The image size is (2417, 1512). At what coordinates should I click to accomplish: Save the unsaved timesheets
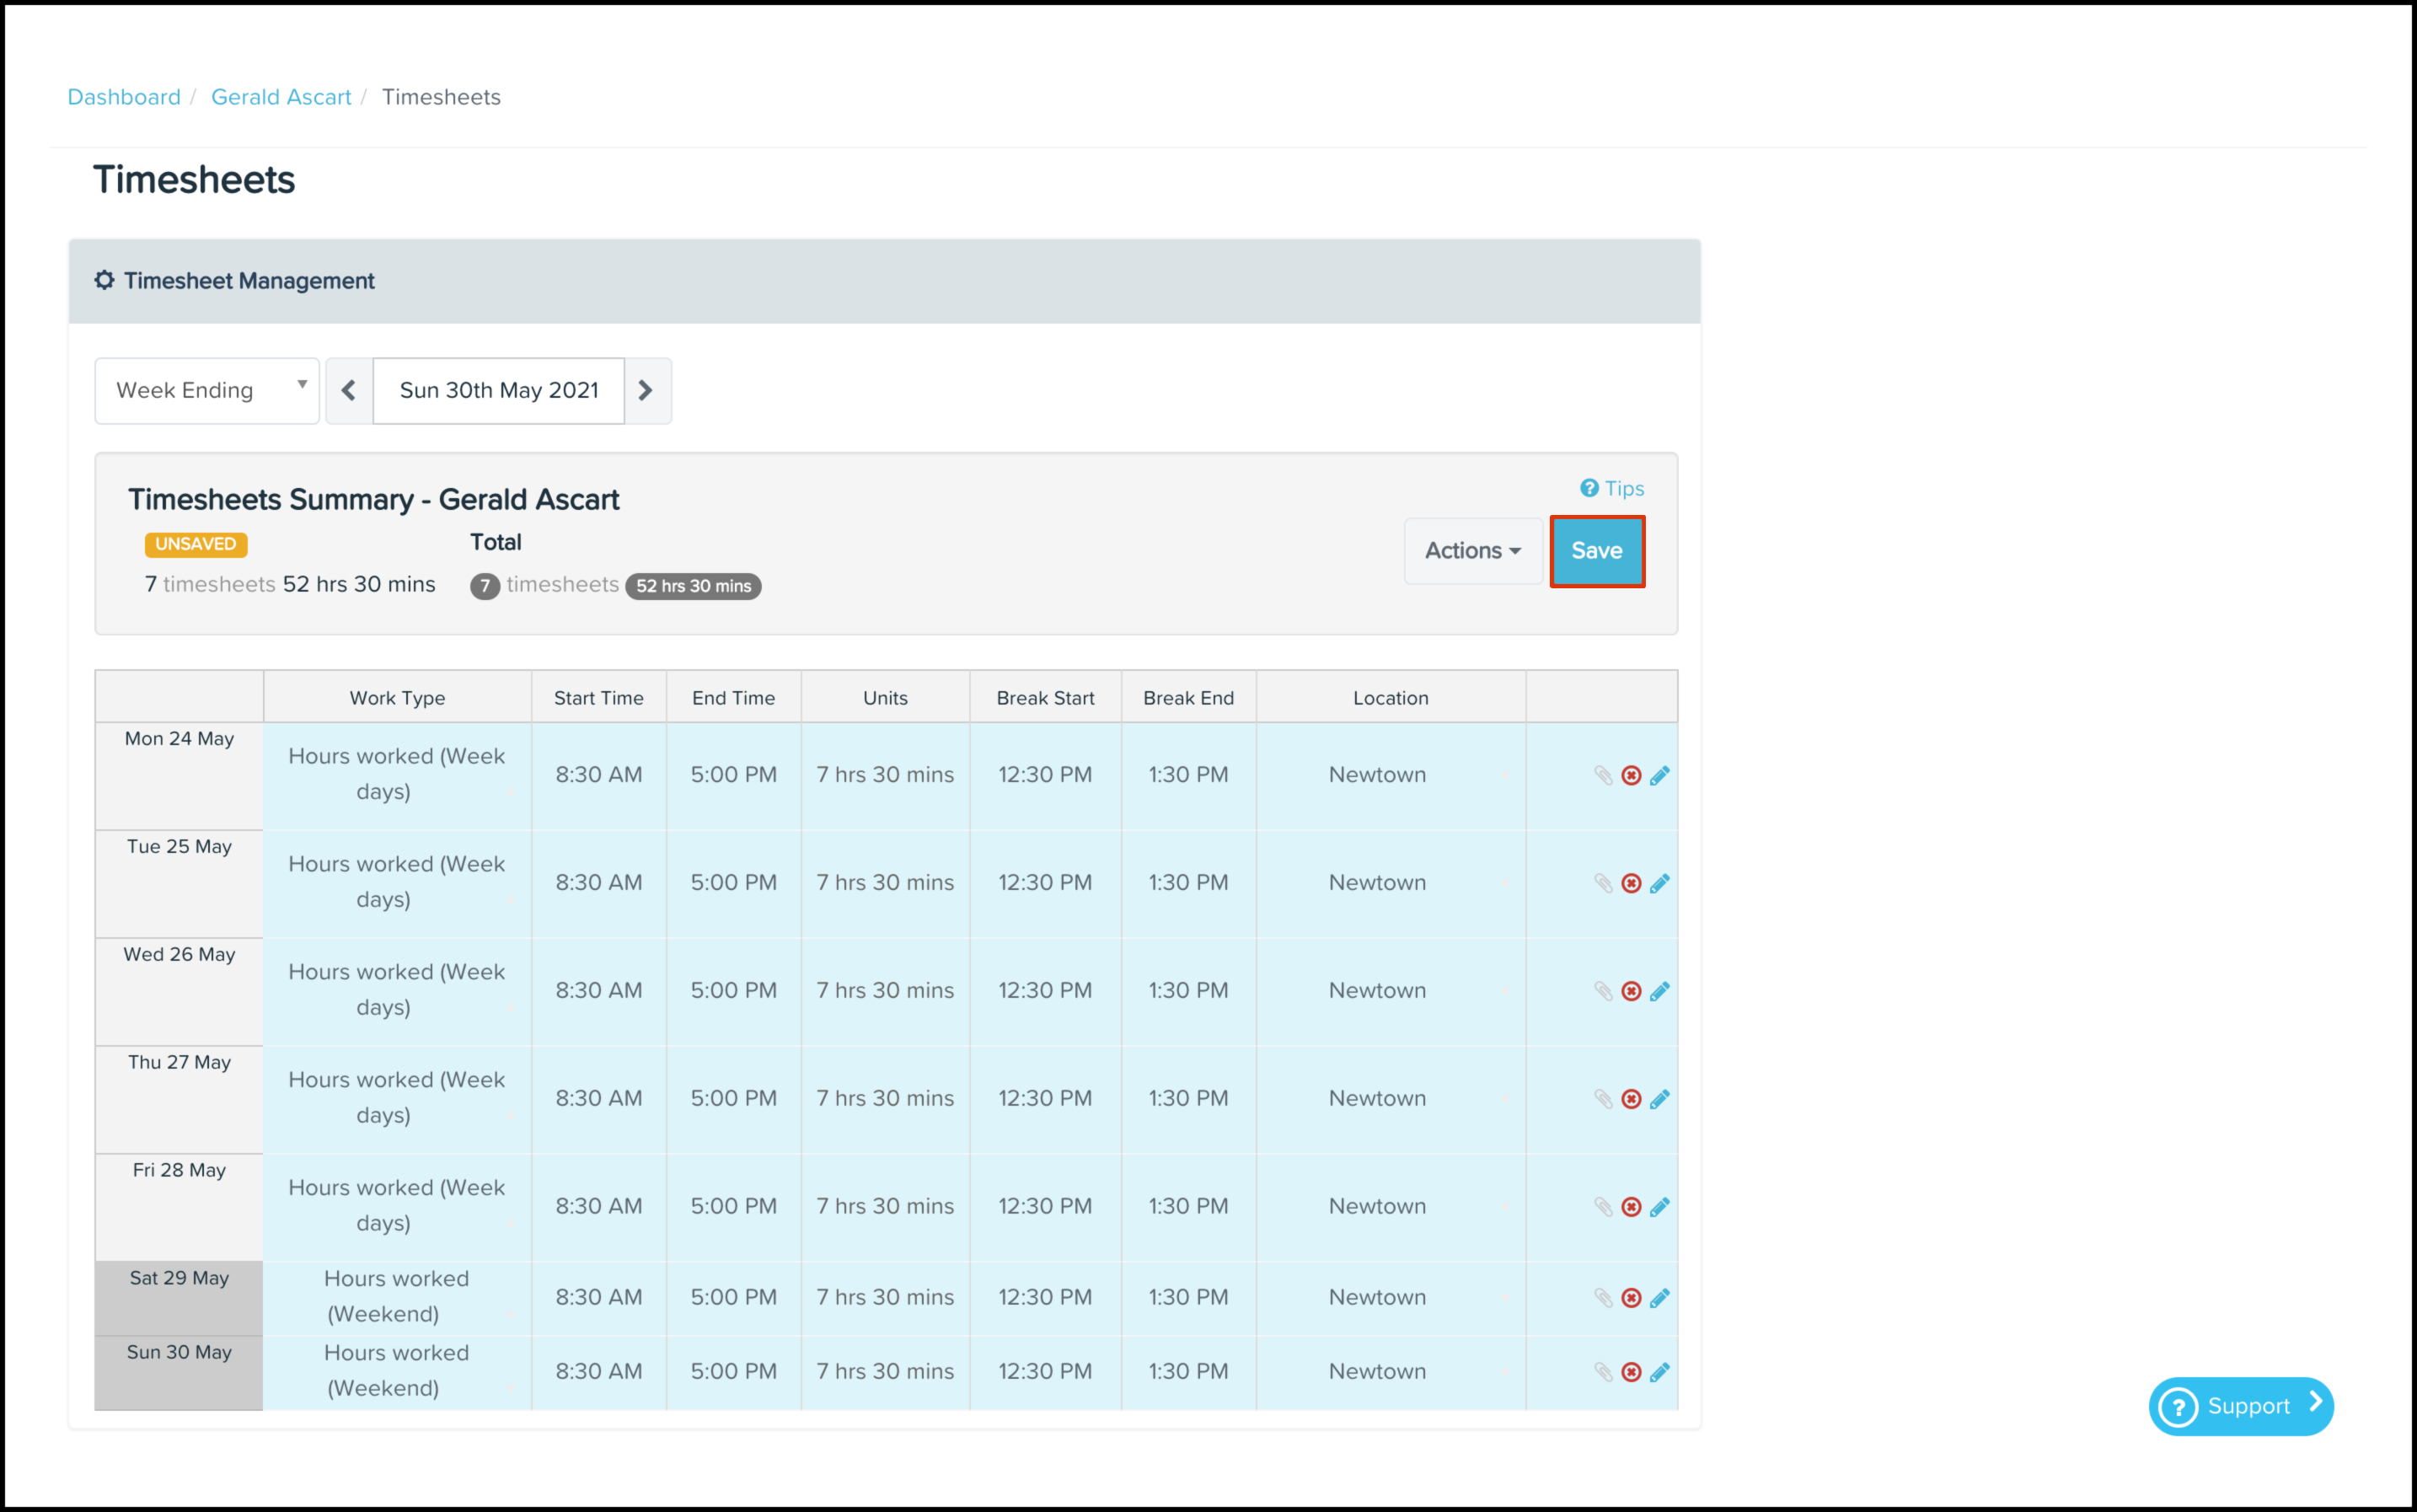click(x=1596, y=551)
